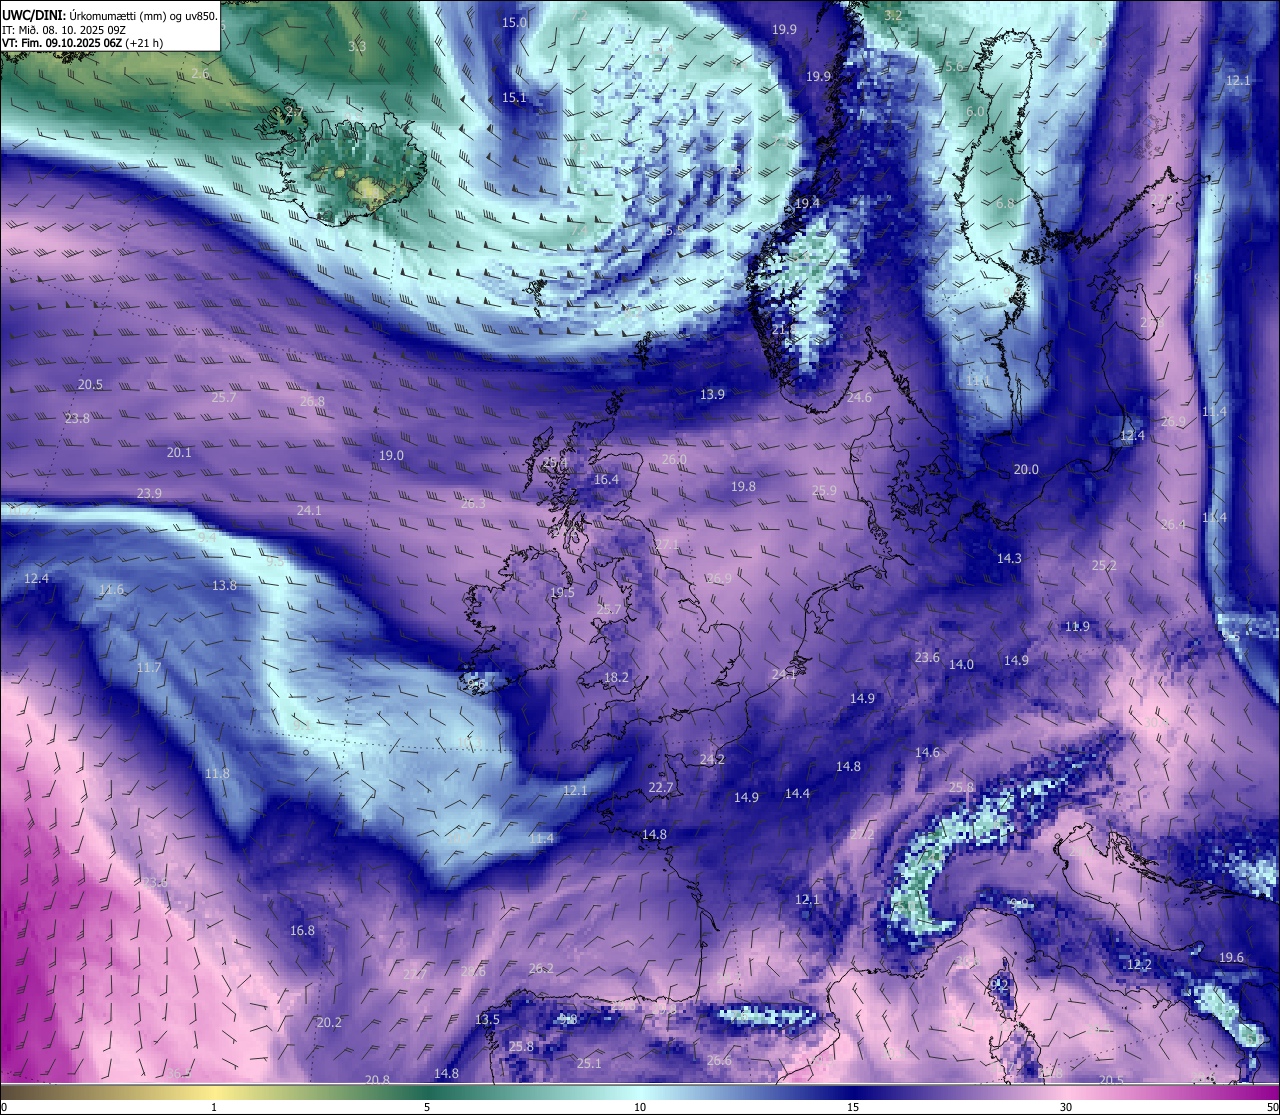Click the 23.8 value on the map
The image size is (1280, 1115).
click(x=77, y=418)
